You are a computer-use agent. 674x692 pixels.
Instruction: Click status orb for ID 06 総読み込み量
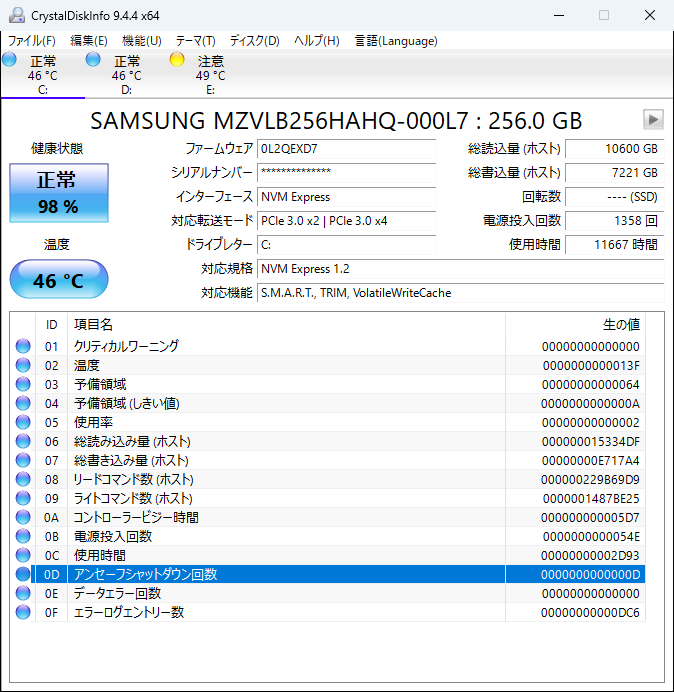pos(23,441)
